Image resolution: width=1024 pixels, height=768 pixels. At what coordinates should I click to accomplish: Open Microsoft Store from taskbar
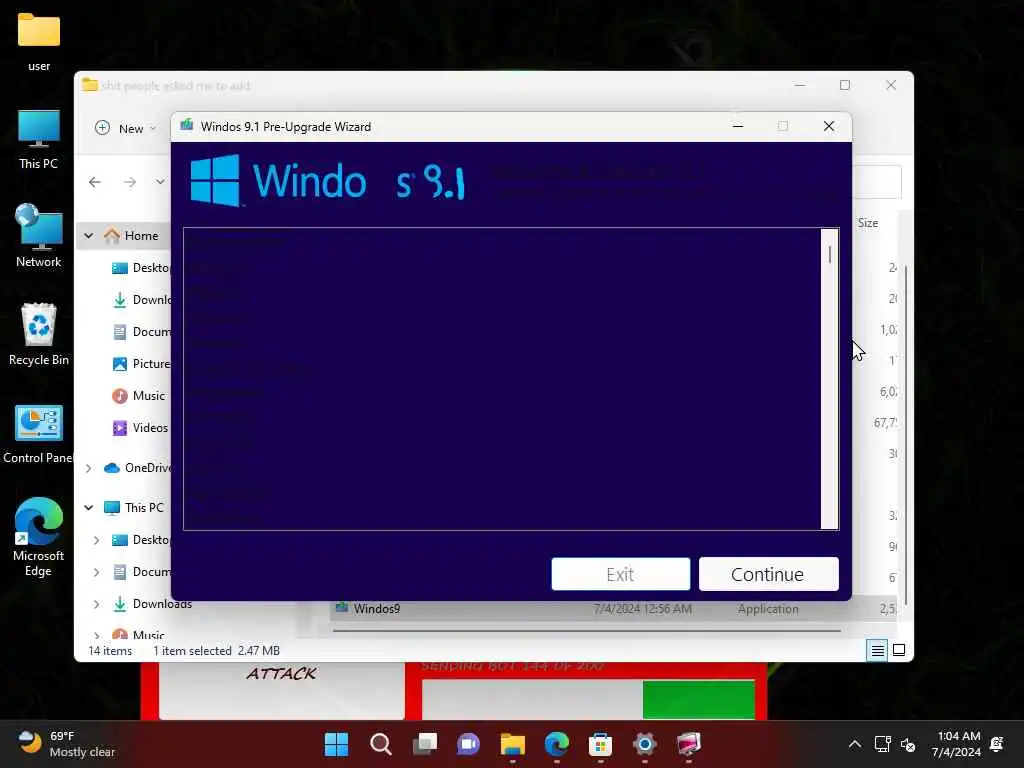601,744
